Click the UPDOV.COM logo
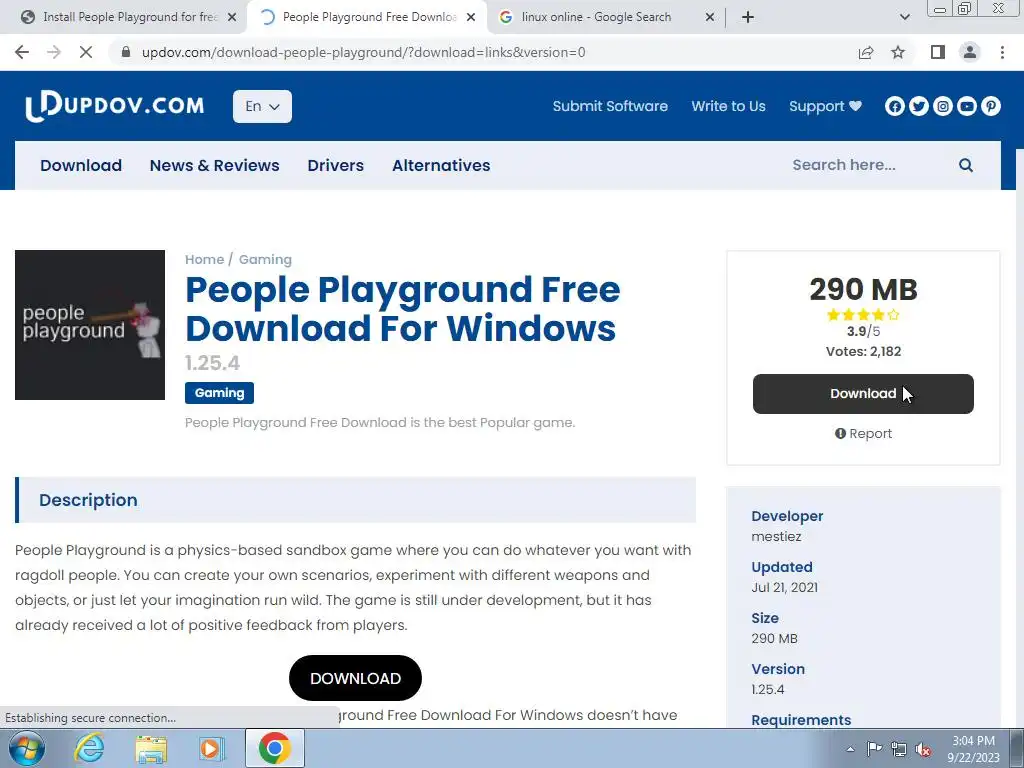 (x=114, y=106)
